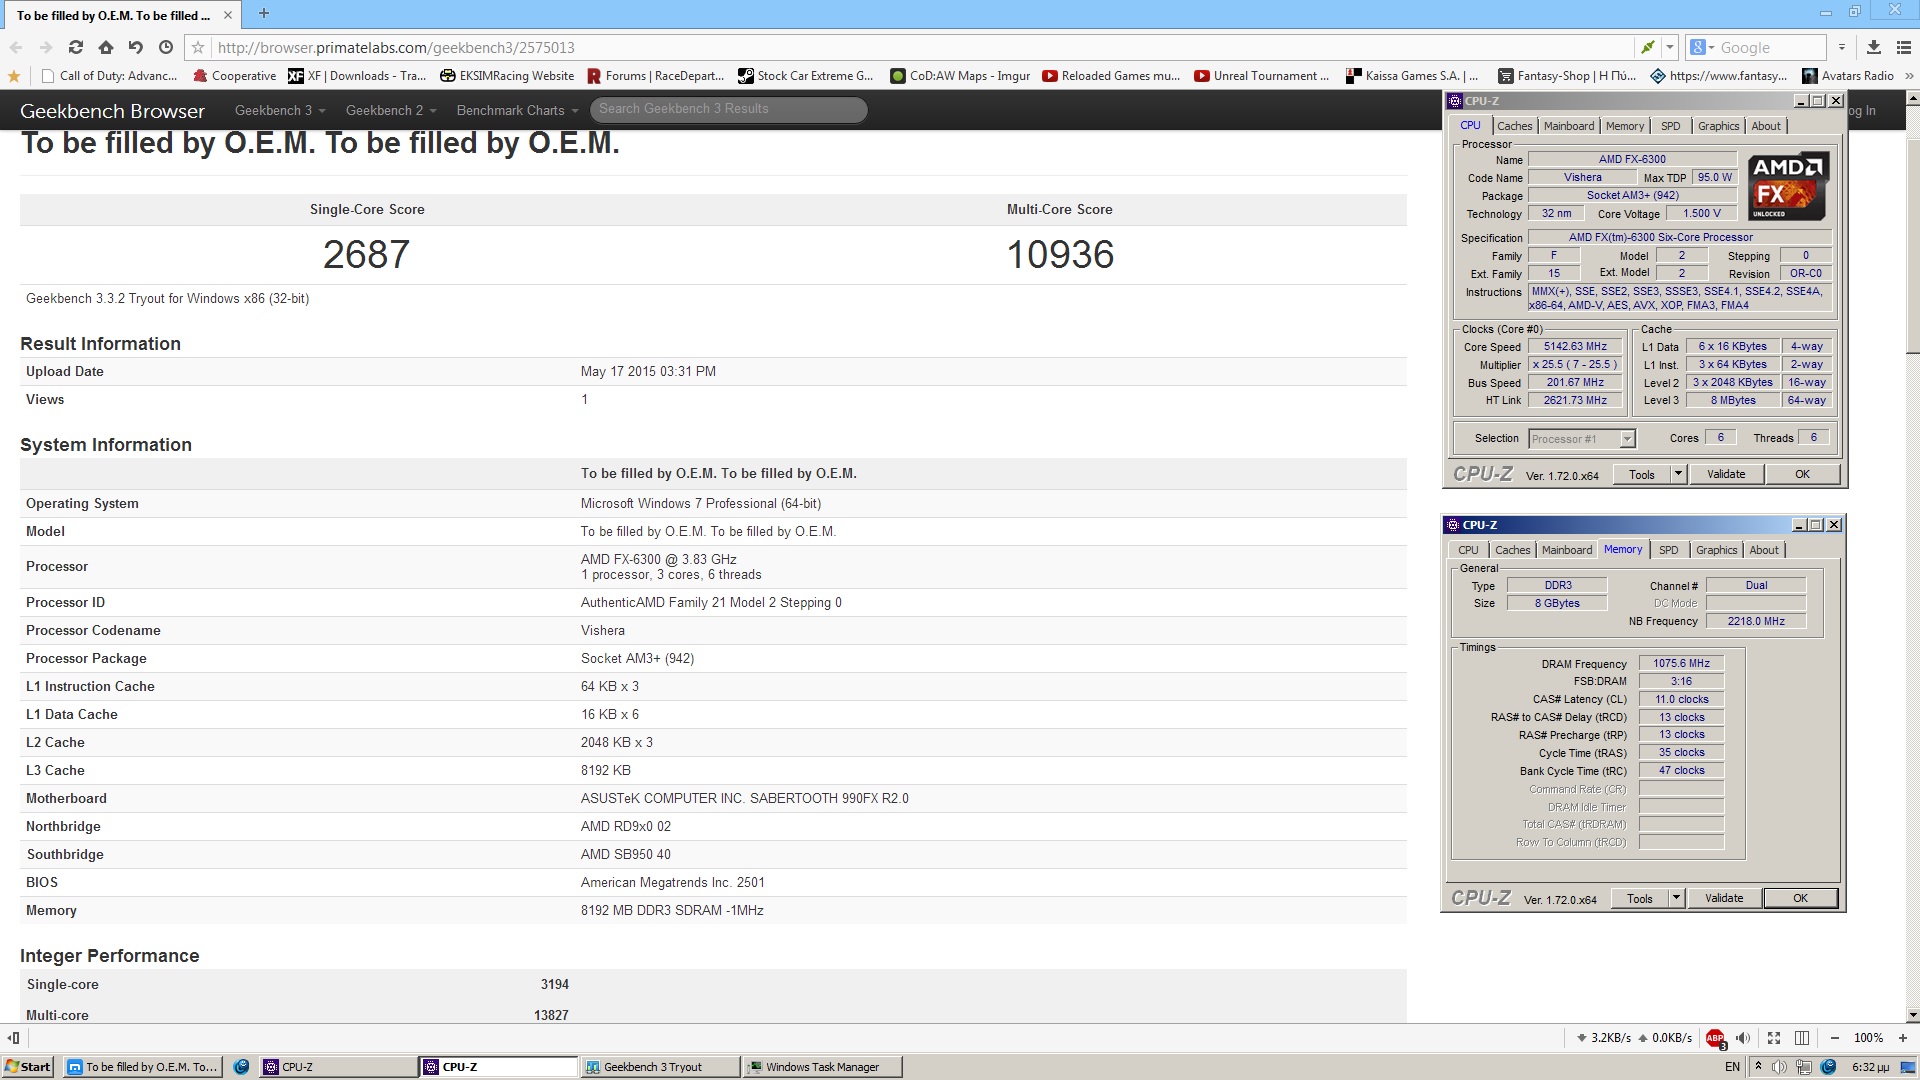Click OK in the upper CPU-Z window
Screen dimensions: 1920x1080
[1802, 474]
